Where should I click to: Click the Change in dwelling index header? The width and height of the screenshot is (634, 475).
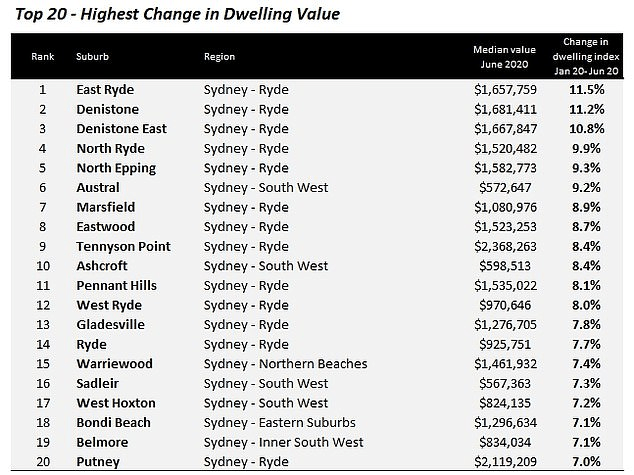point(586,57)
